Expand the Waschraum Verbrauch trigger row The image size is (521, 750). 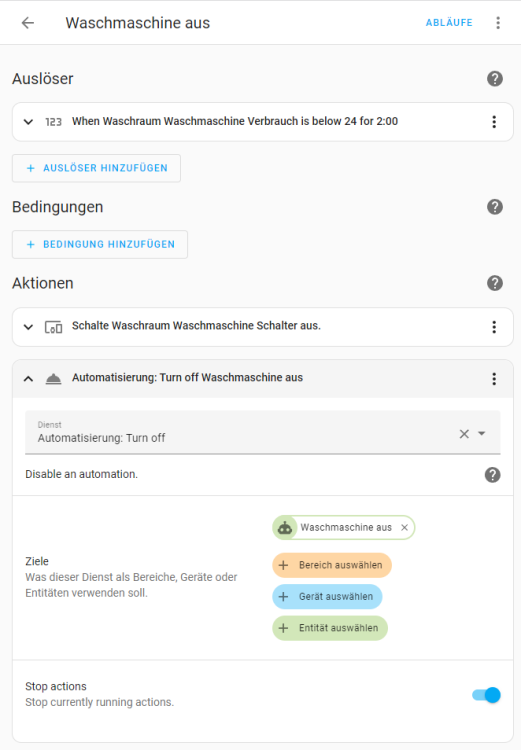(x=28, y=121)
